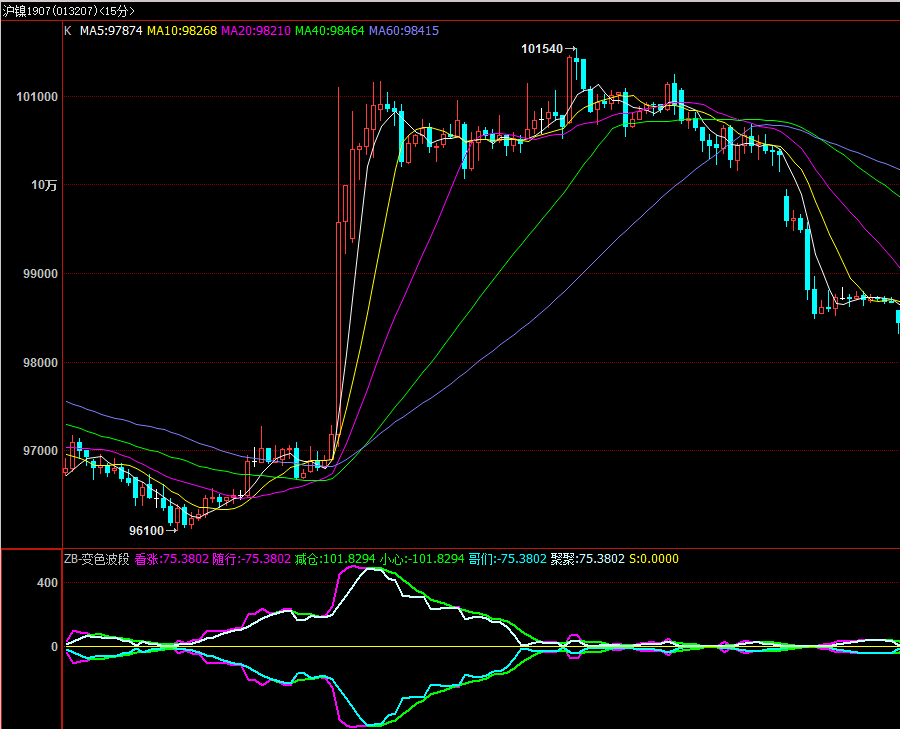Click the 0 indicator axis label
Image resolution: width=900 pixels, height=729 pixels.
(x=55, y=647)
